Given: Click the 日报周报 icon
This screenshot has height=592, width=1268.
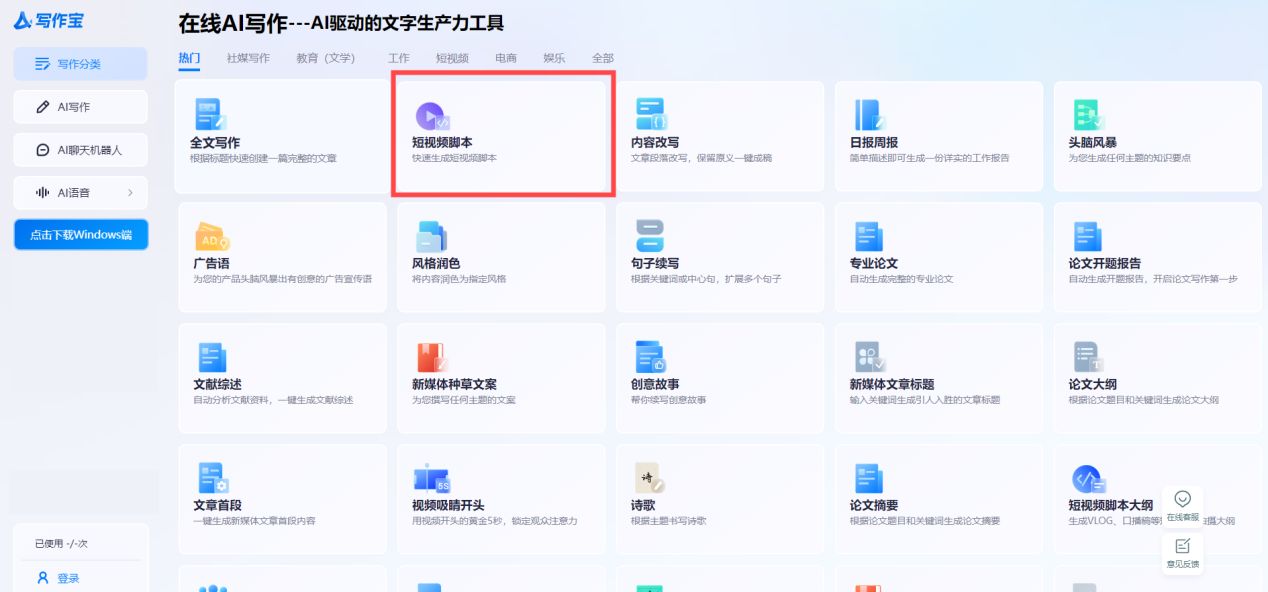Looking at the screenshot, I should (x=868, y=115).
